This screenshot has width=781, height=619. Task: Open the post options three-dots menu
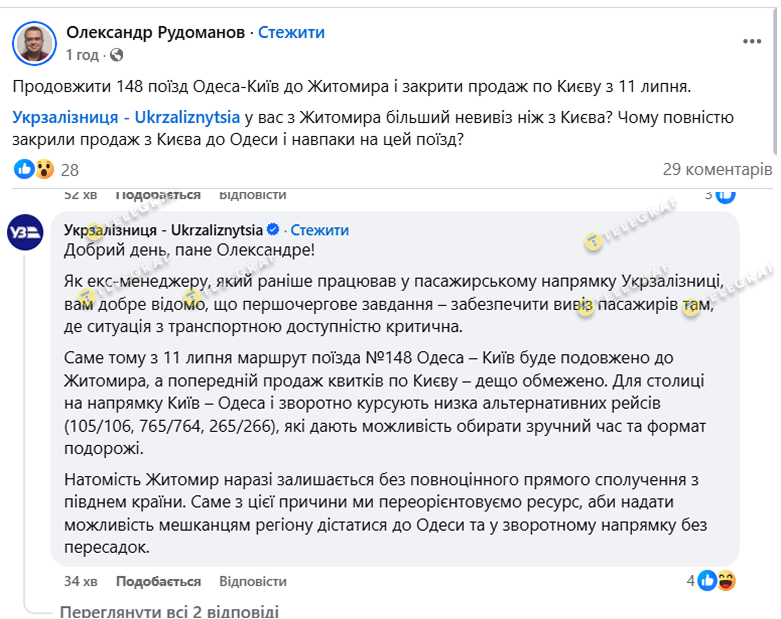(x=754, y=41)
